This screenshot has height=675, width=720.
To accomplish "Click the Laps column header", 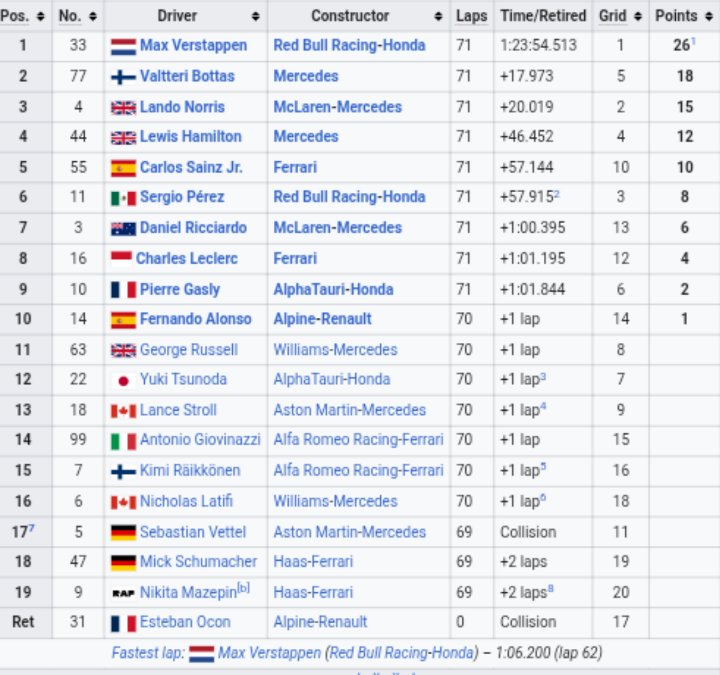I will tap(472, 16).
